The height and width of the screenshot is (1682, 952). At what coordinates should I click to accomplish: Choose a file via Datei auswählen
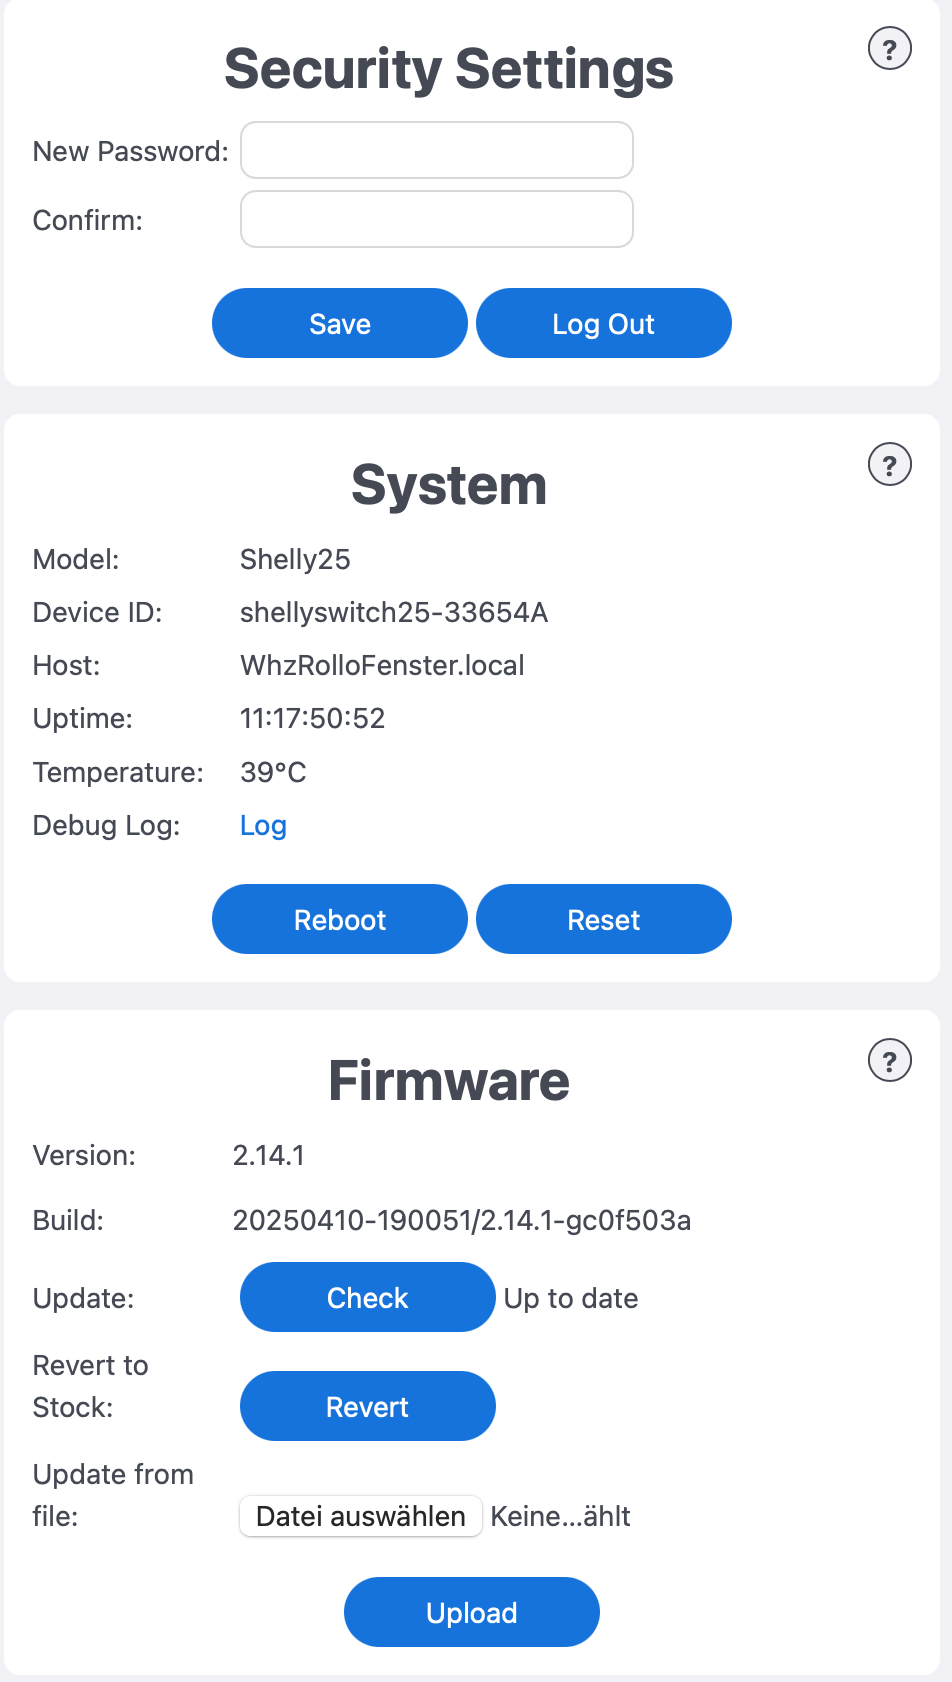click(x=360, y=1517)
